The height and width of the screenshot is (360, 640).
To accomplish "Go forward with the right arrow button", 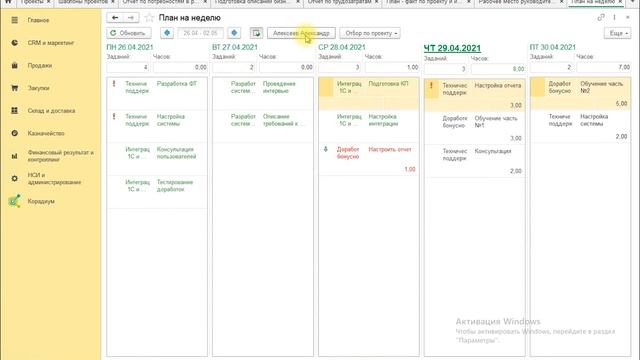I will pos(131,18).
